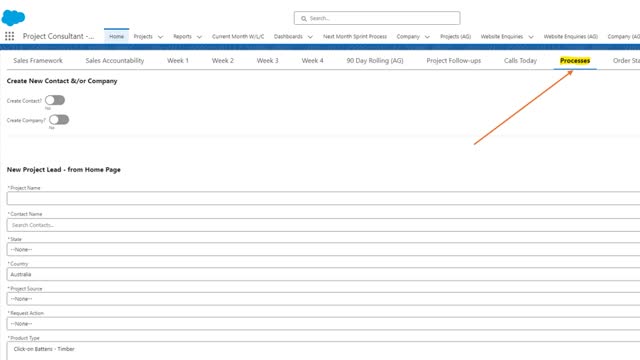Click the Project Consultant app name
Viewport: 640px width, 360px height.
[x=58, y=36]
